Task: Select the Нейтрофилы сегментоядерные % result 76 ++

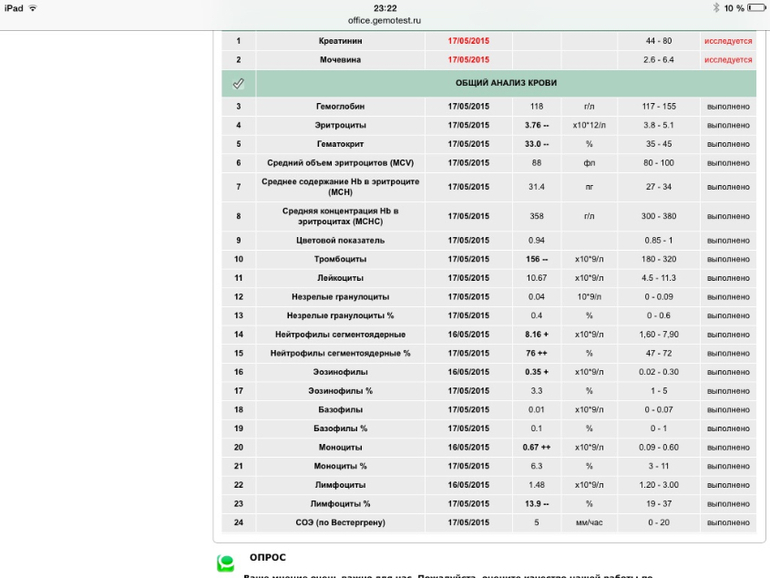Action: pos(537,353)
